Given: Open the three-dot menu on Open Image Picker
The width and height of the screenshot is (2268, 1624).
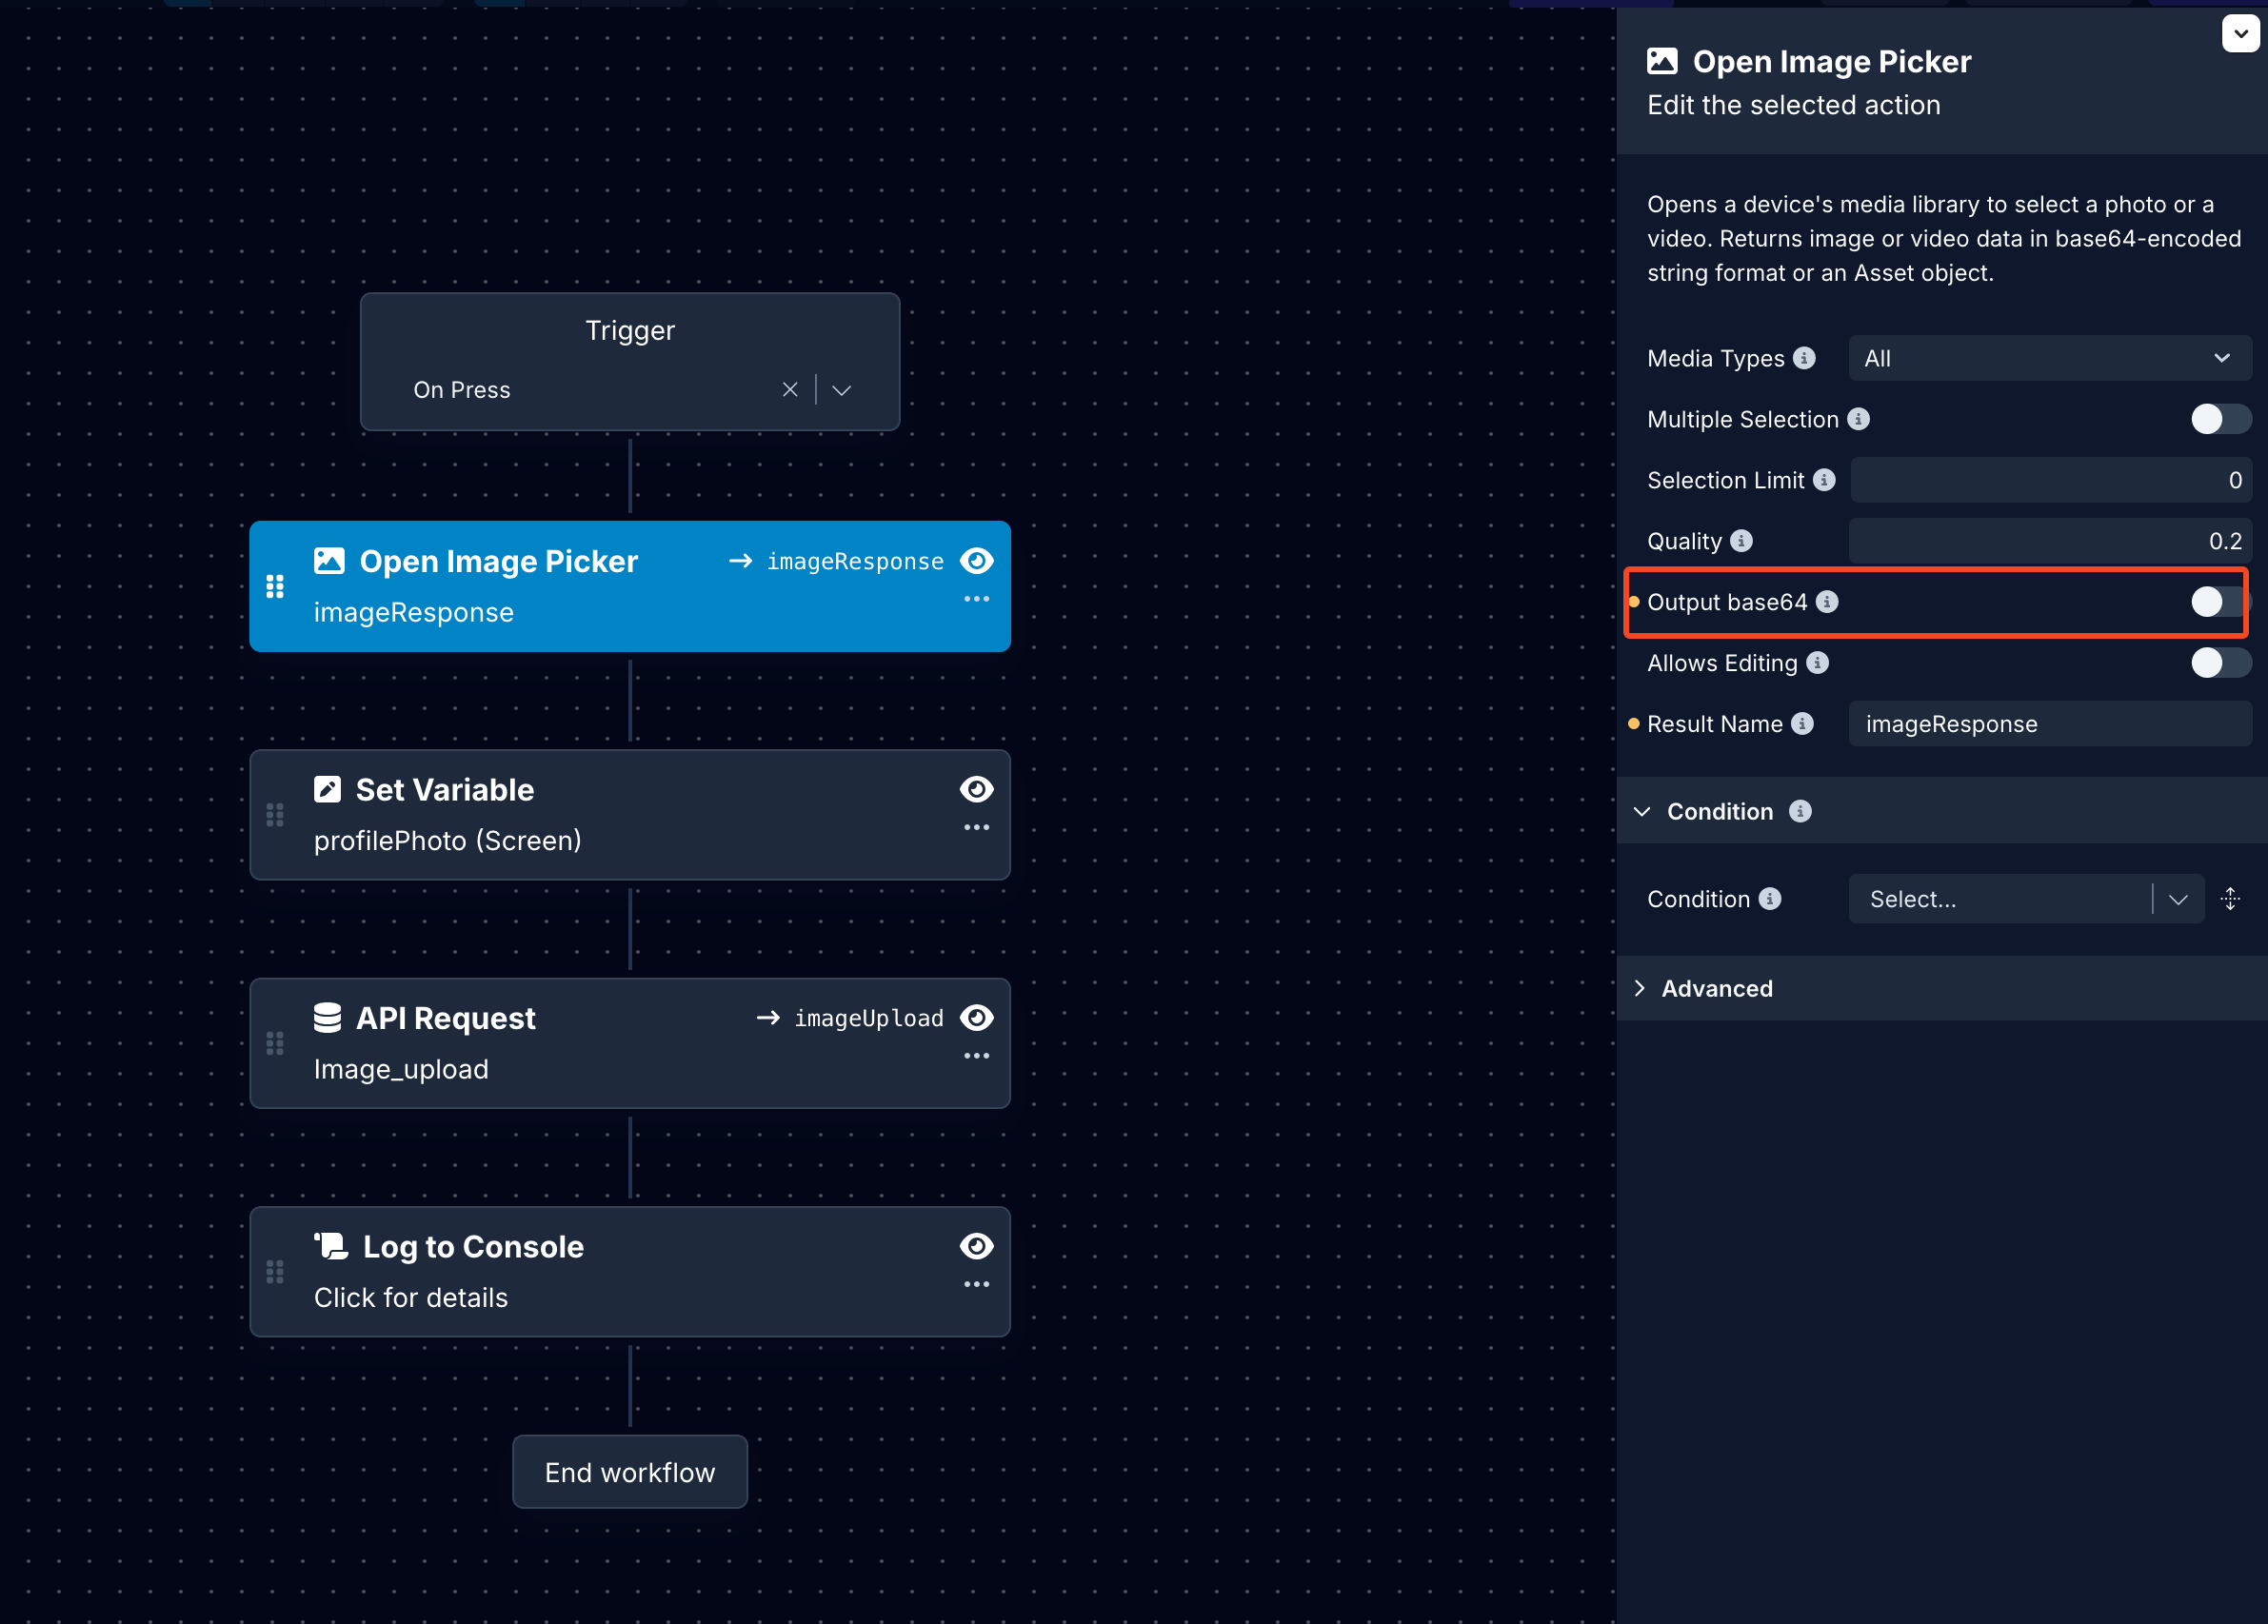Looking at the screenshot, I should click(976, 599).
